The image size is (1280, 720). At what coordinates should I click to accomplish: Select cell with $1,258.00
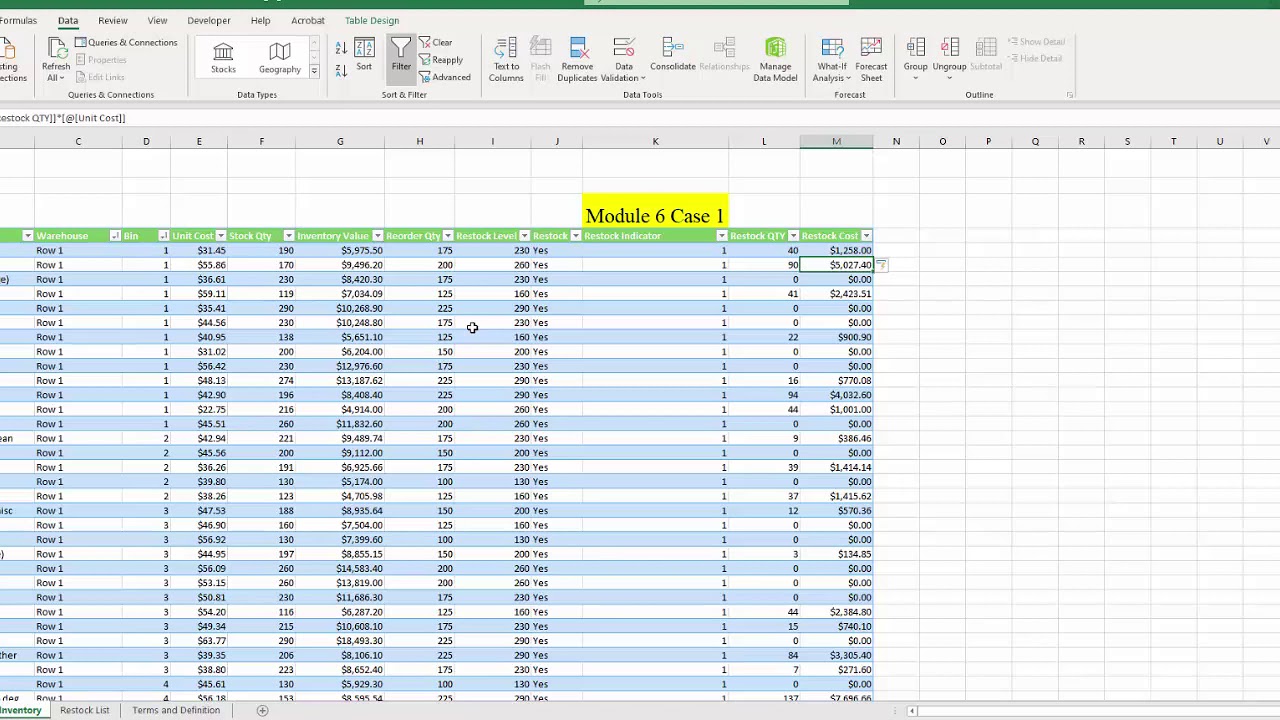[836, 251]
